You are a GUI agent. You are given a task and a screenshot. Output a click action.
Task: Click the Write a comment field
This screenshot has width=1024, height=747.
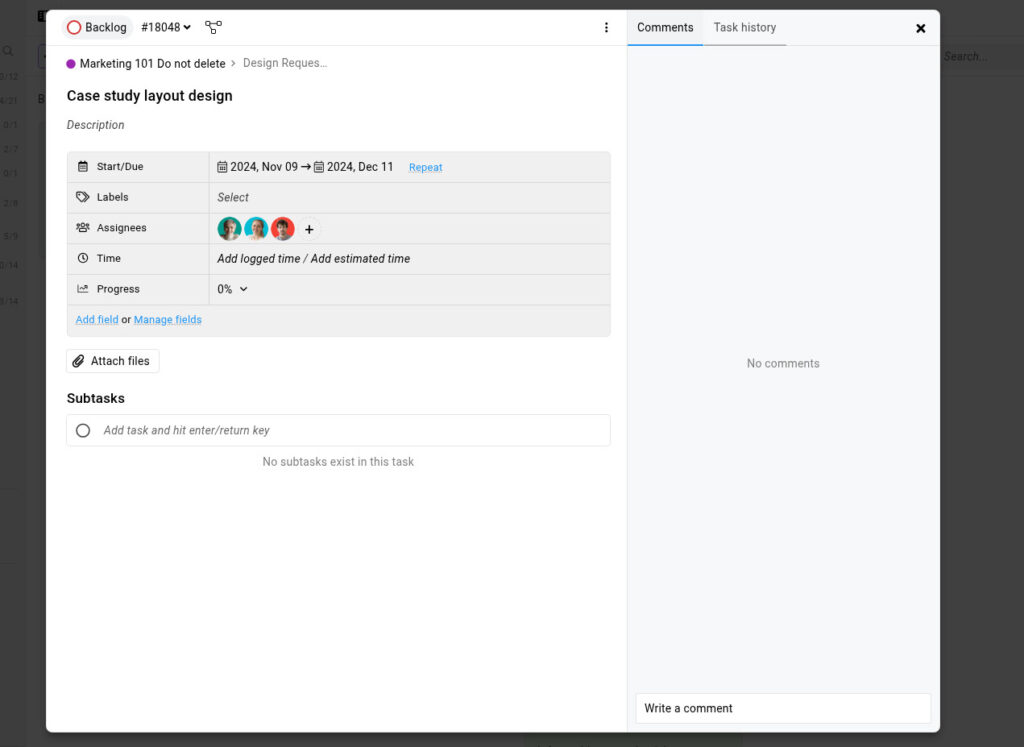tap(782, 708)
